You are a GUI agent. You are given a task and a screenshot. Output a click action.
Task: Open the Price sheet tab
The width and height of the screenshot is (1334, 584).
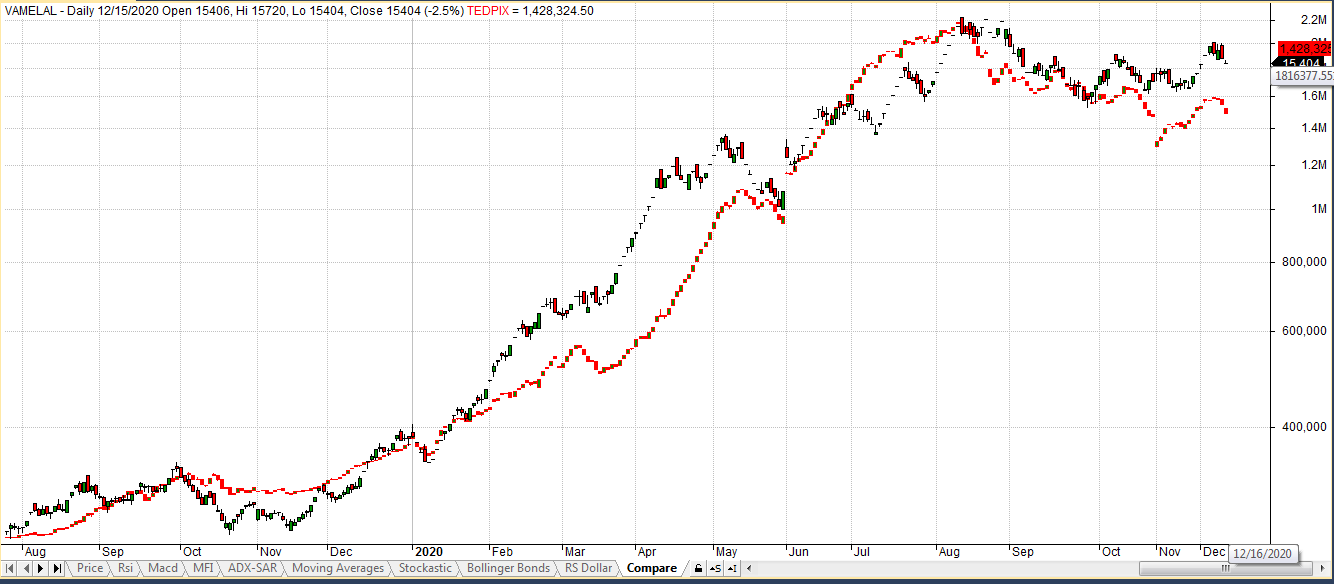tap(90, 569)
